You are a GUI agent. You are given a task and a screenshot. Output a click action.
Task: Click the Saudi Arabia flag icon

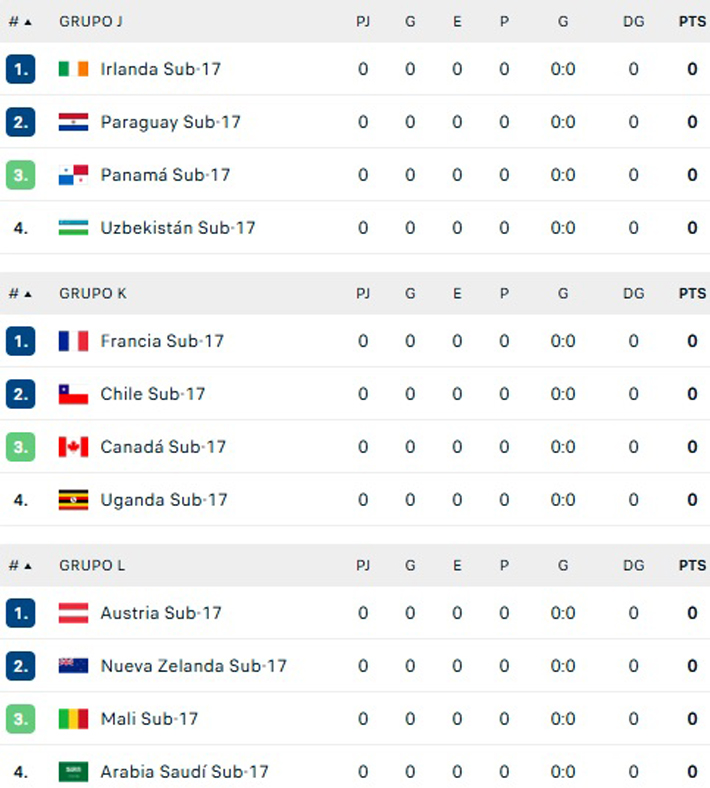[73, 772]
